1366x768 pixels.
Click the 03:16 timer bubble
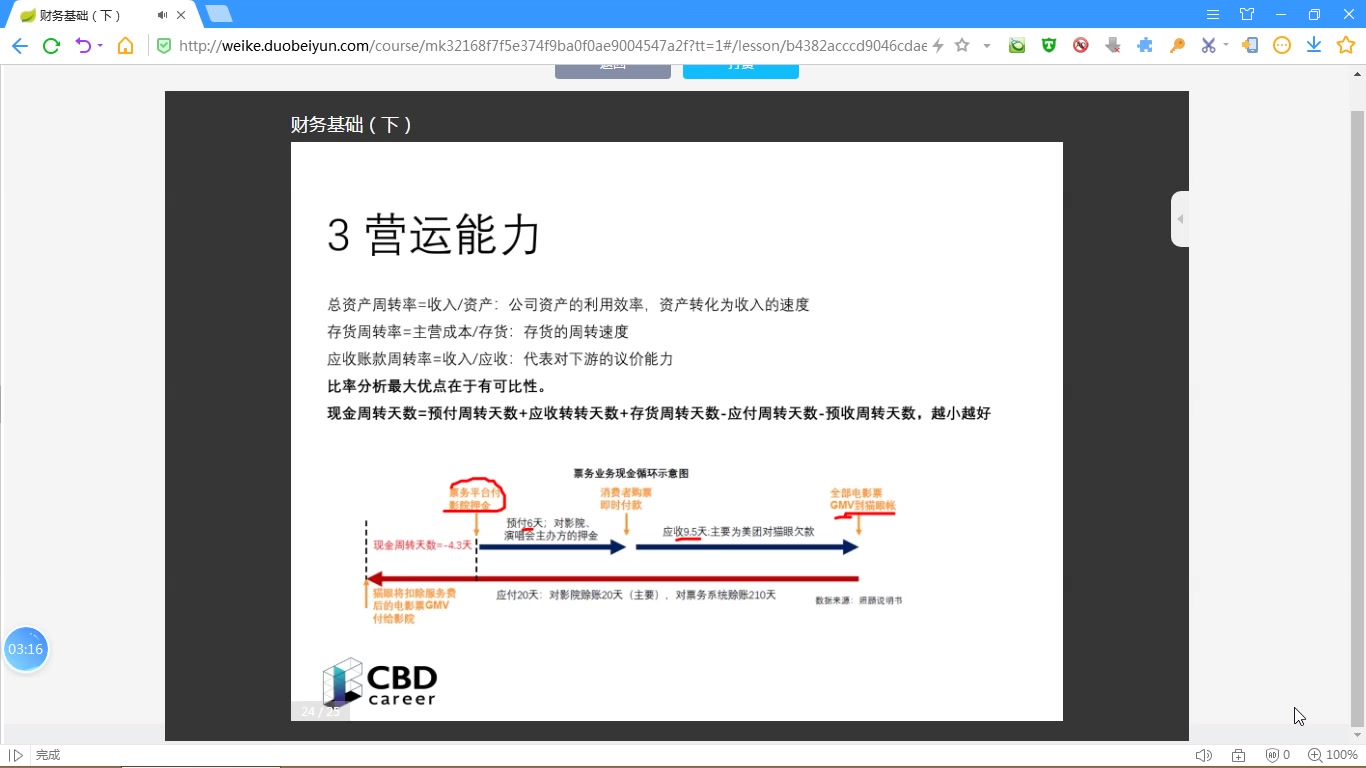[x=26, y=649]
